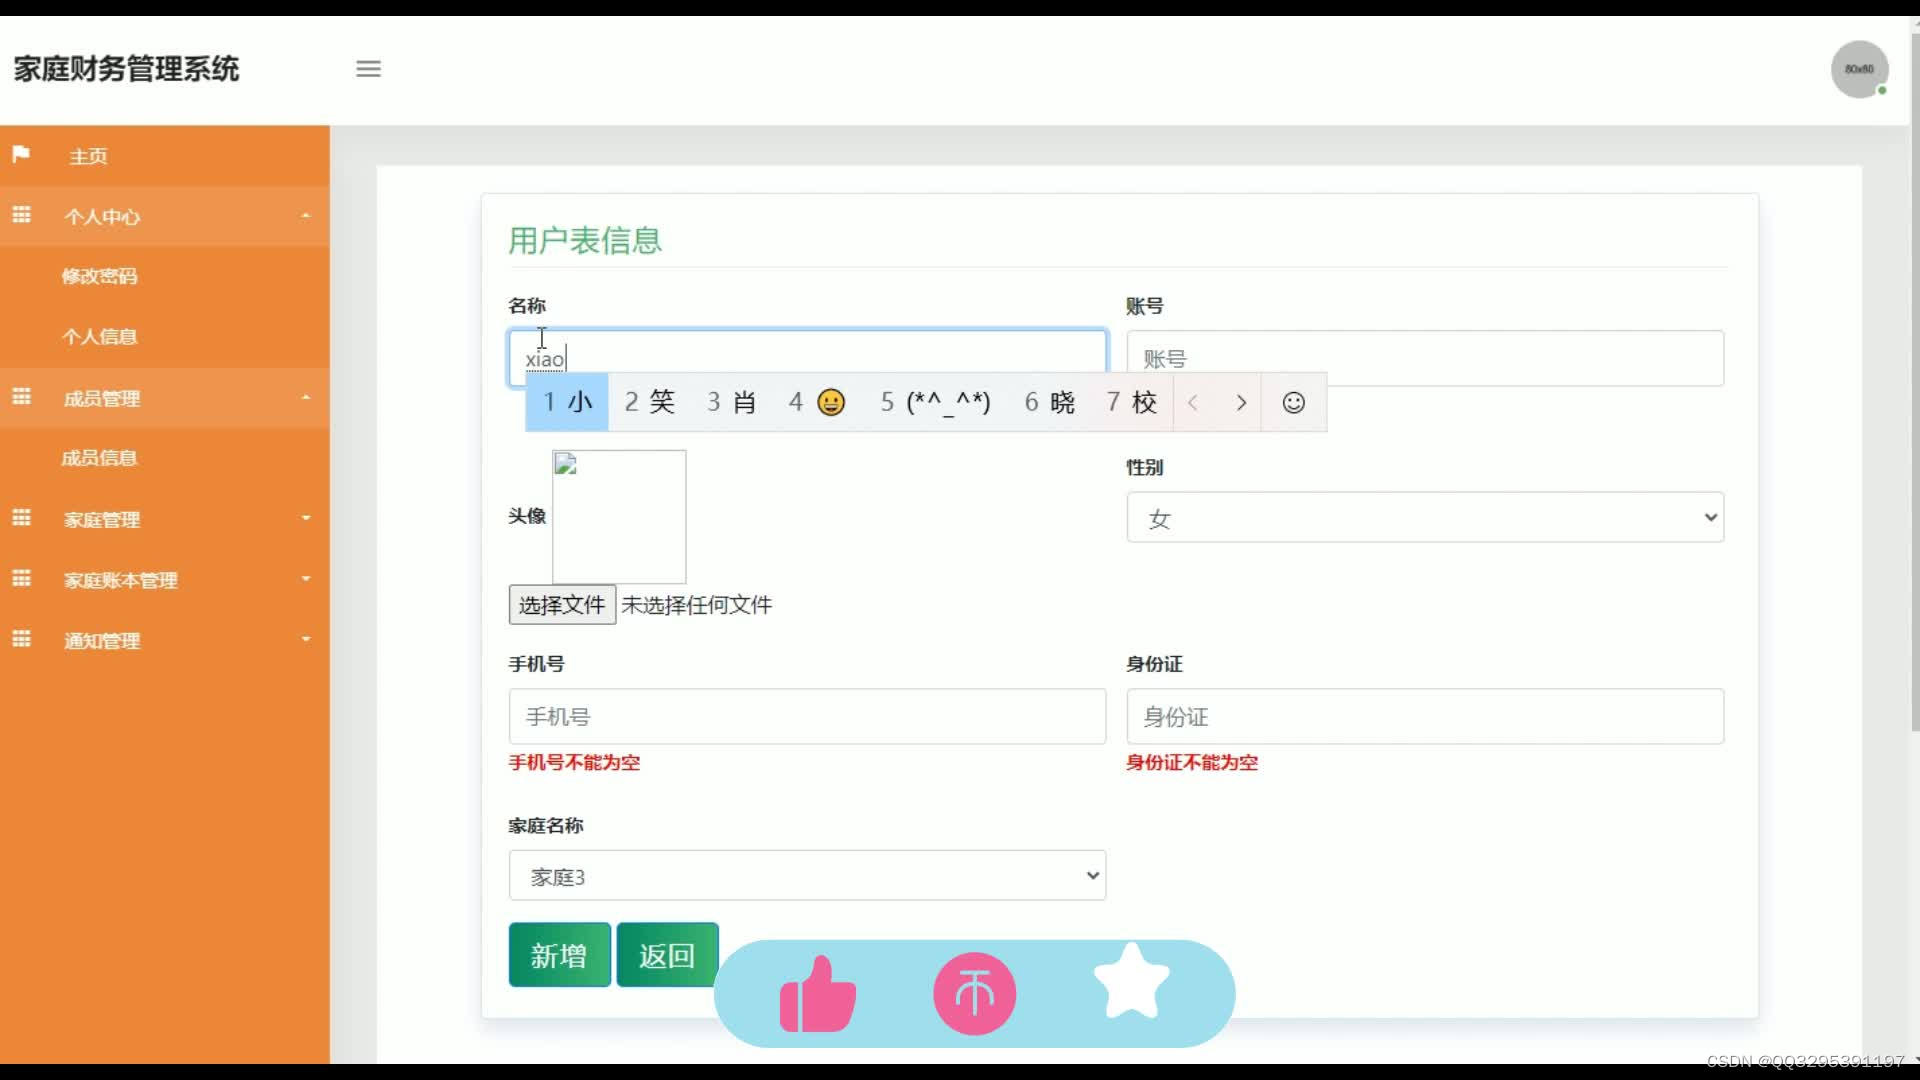This screenshot has height=1080, width=1920.
Task: Select IME candidate 6 晓
Action: [1049, 403]
